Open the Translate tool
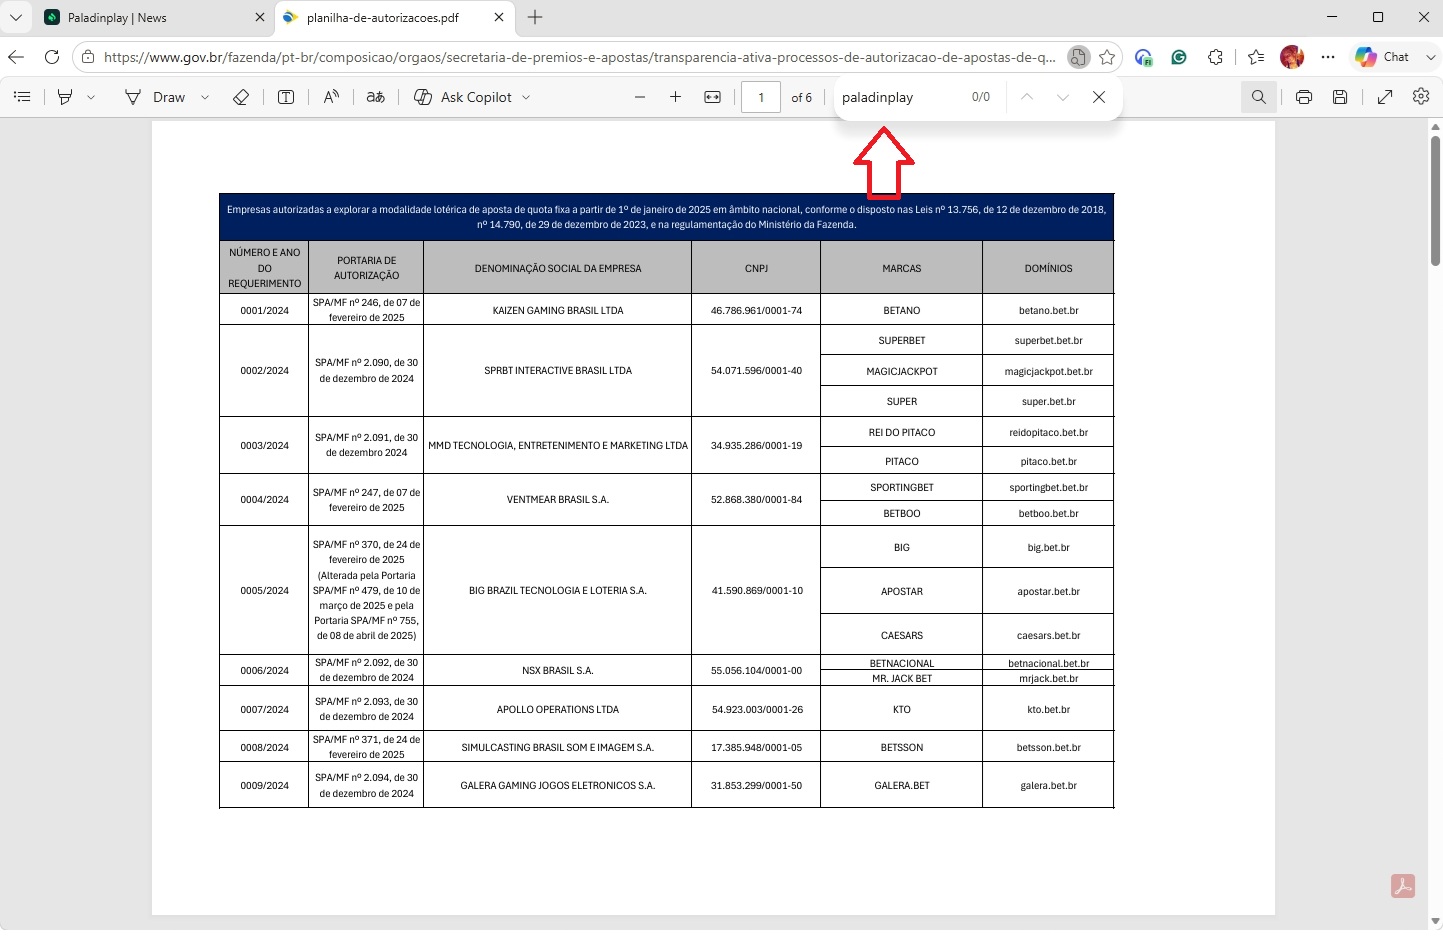The width and height of the screenshot is (1443, 936). point(376,97)
